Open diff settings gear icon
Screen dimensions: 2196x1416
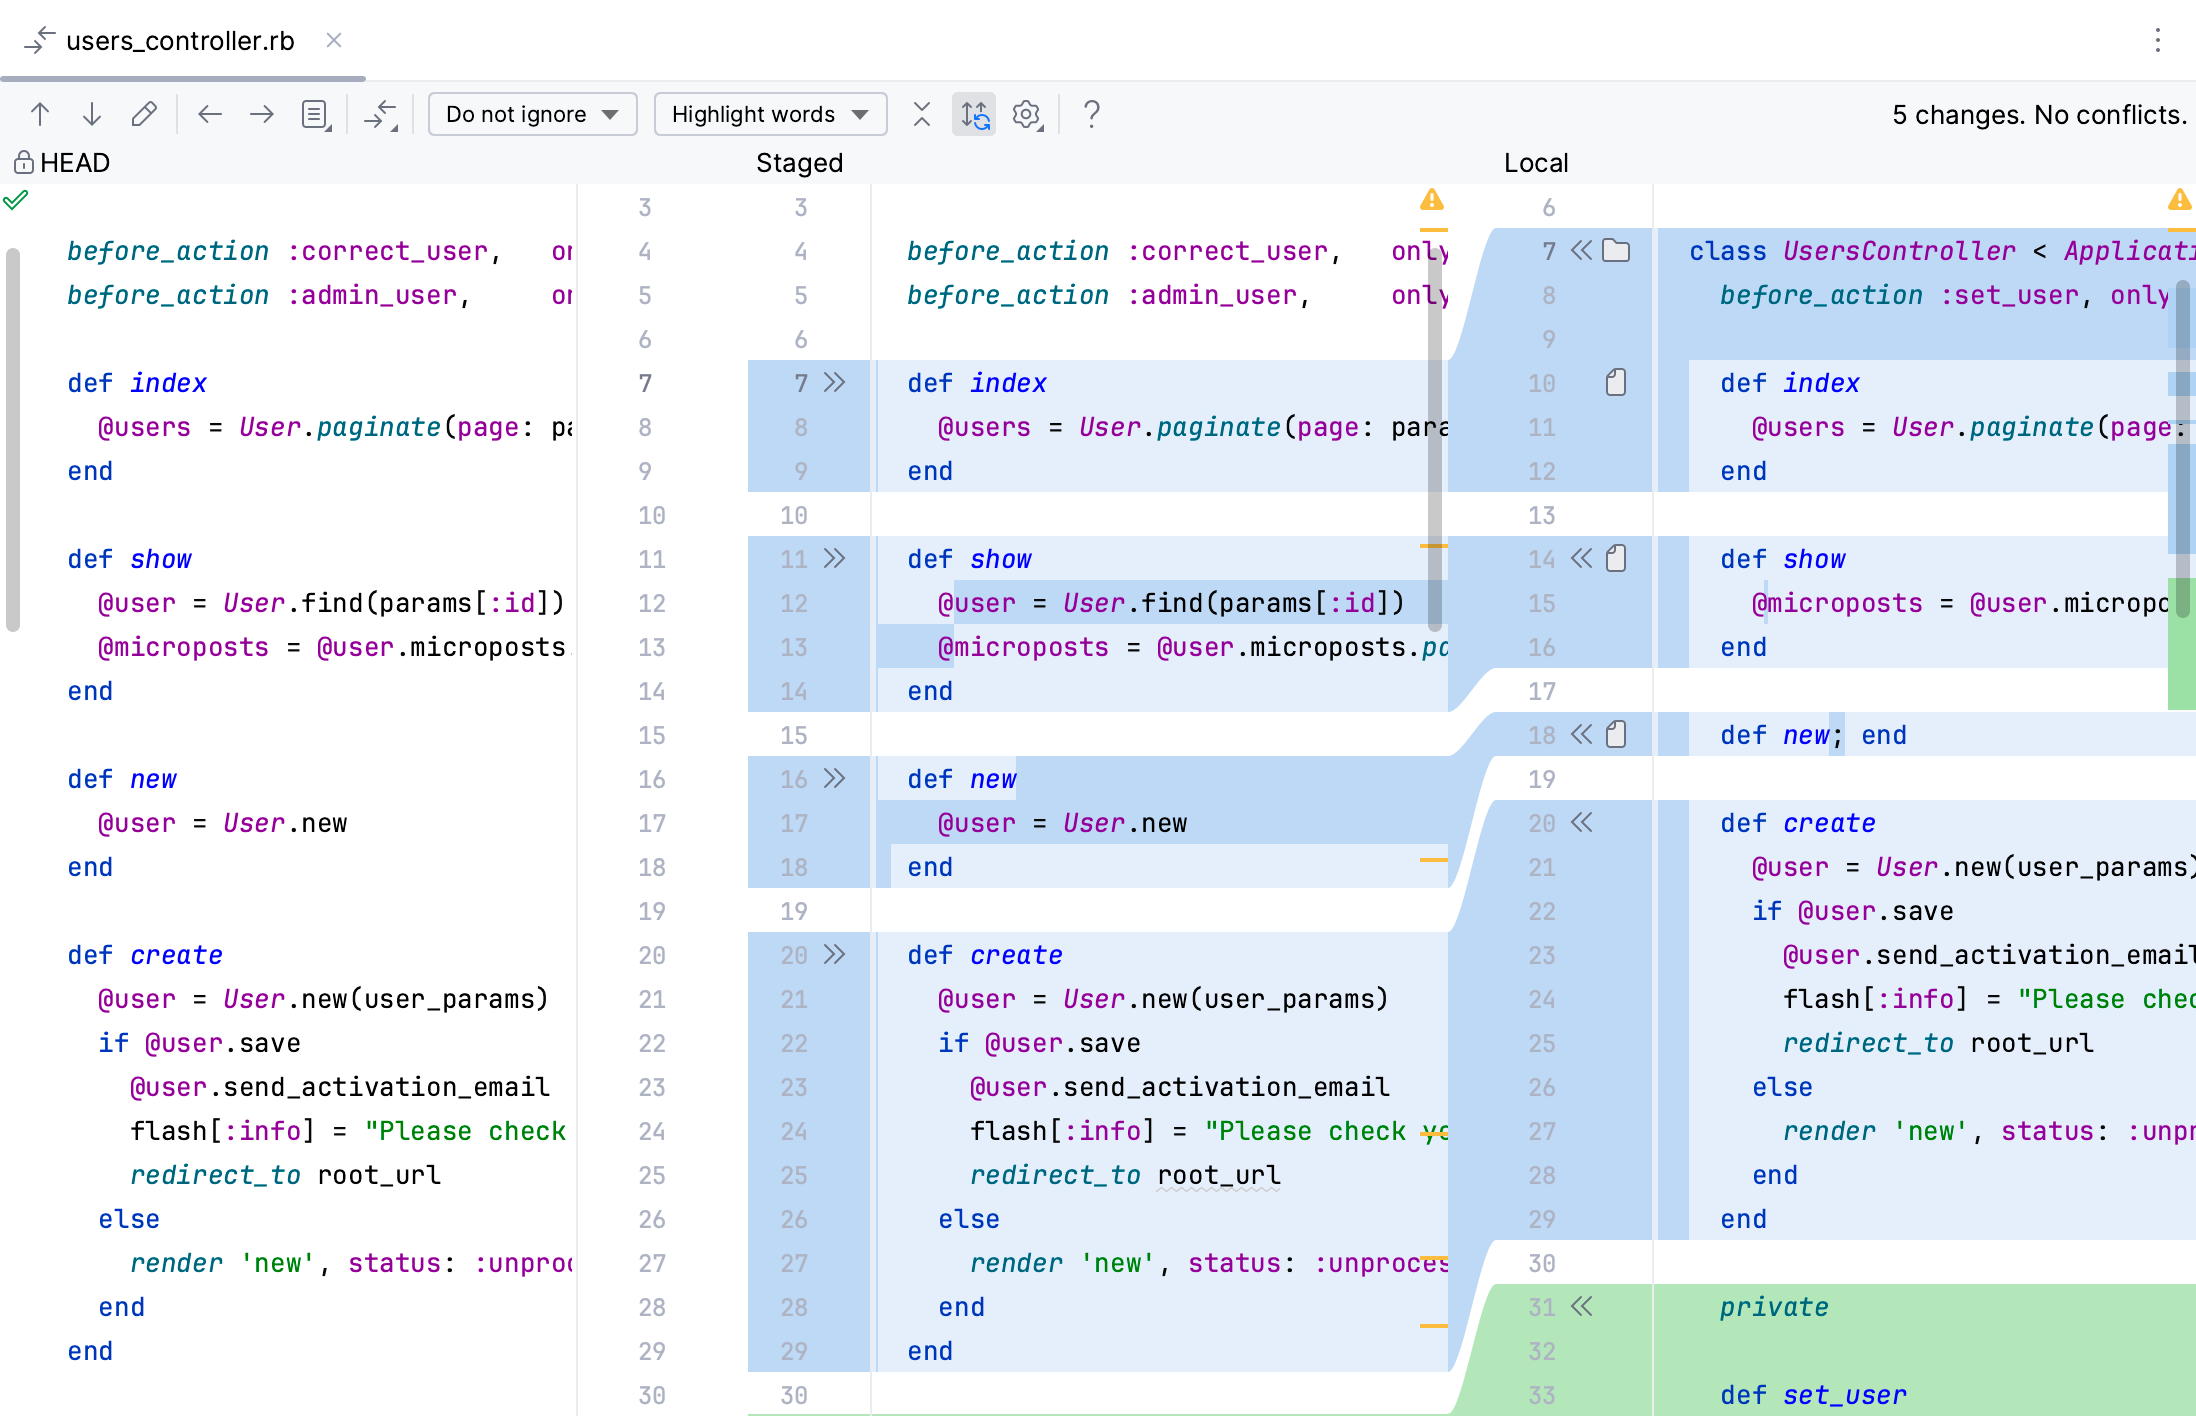click(x=1027, y=114)
